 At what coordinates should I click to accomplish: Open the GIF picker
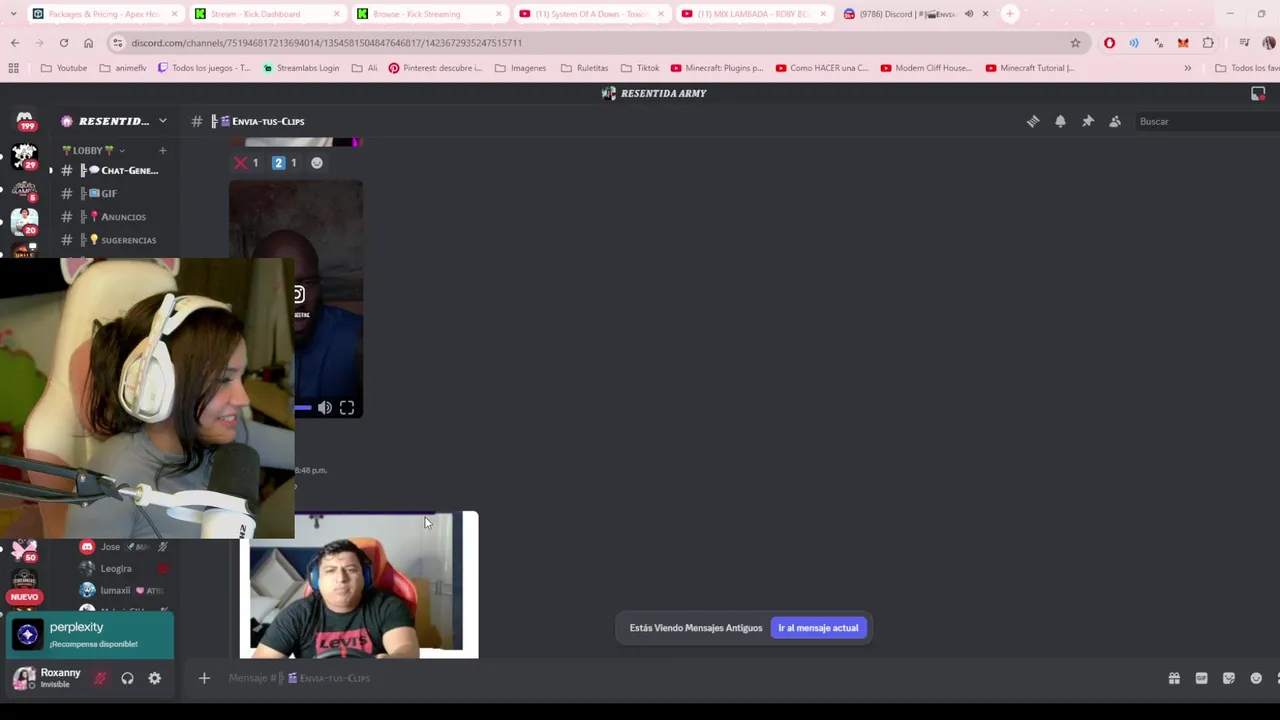tap(1201, 678)
